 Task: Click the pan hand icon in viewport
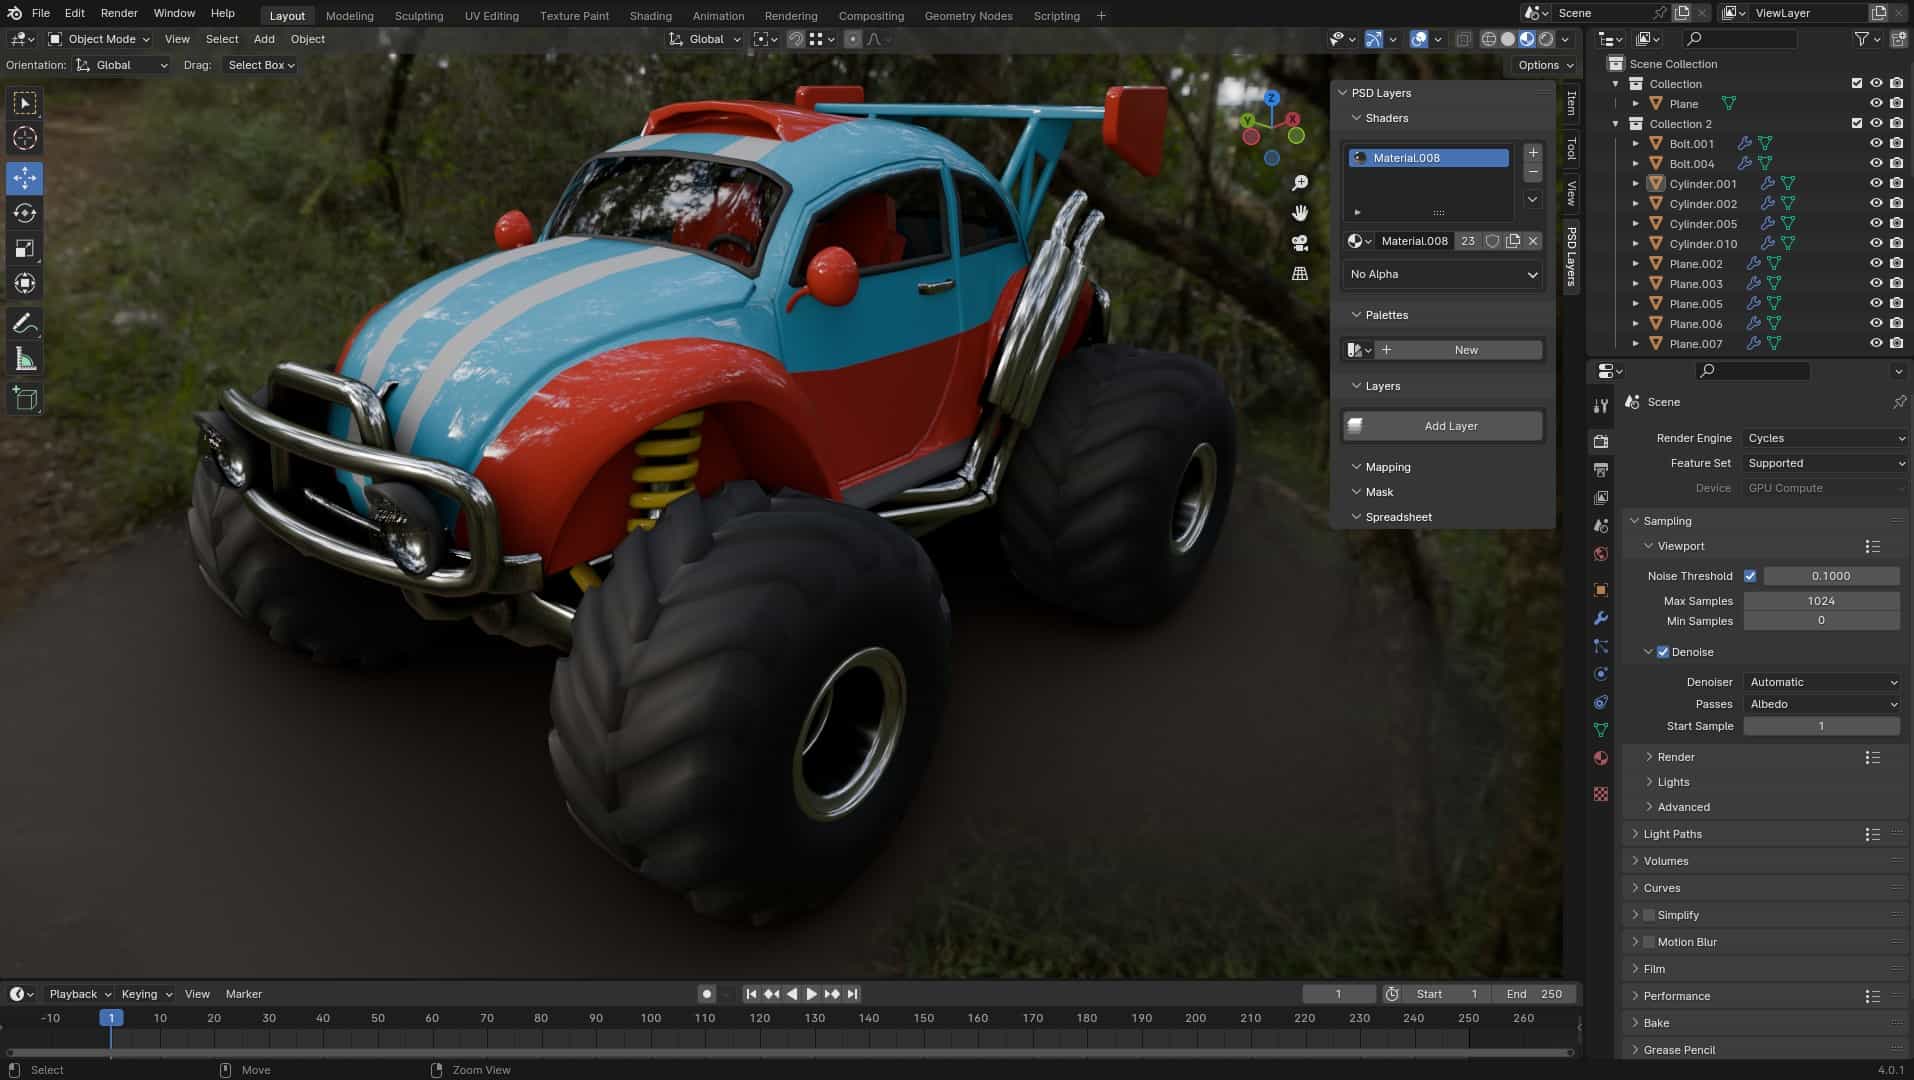click(1300, 213)
